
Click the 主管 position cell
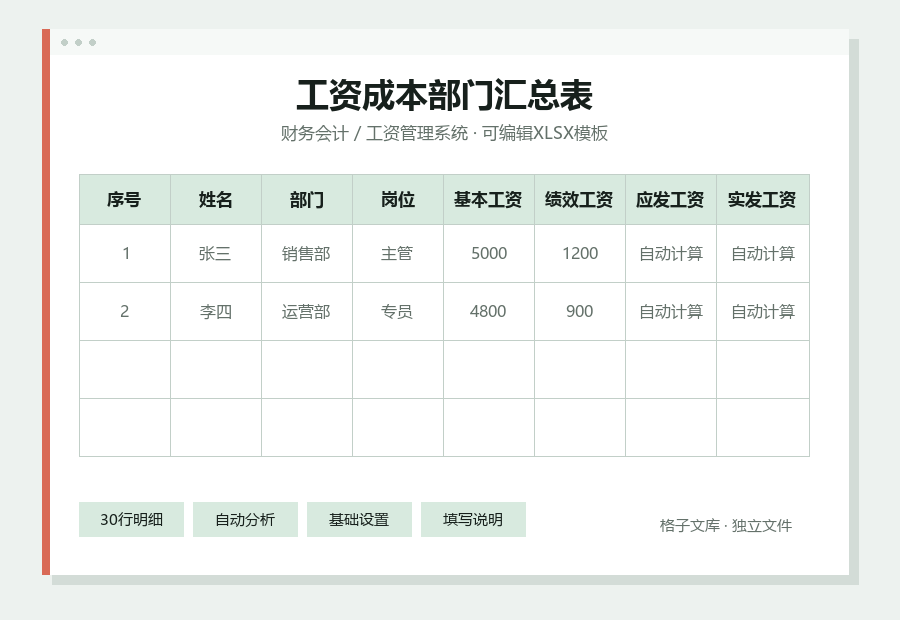tap(398, 254)
